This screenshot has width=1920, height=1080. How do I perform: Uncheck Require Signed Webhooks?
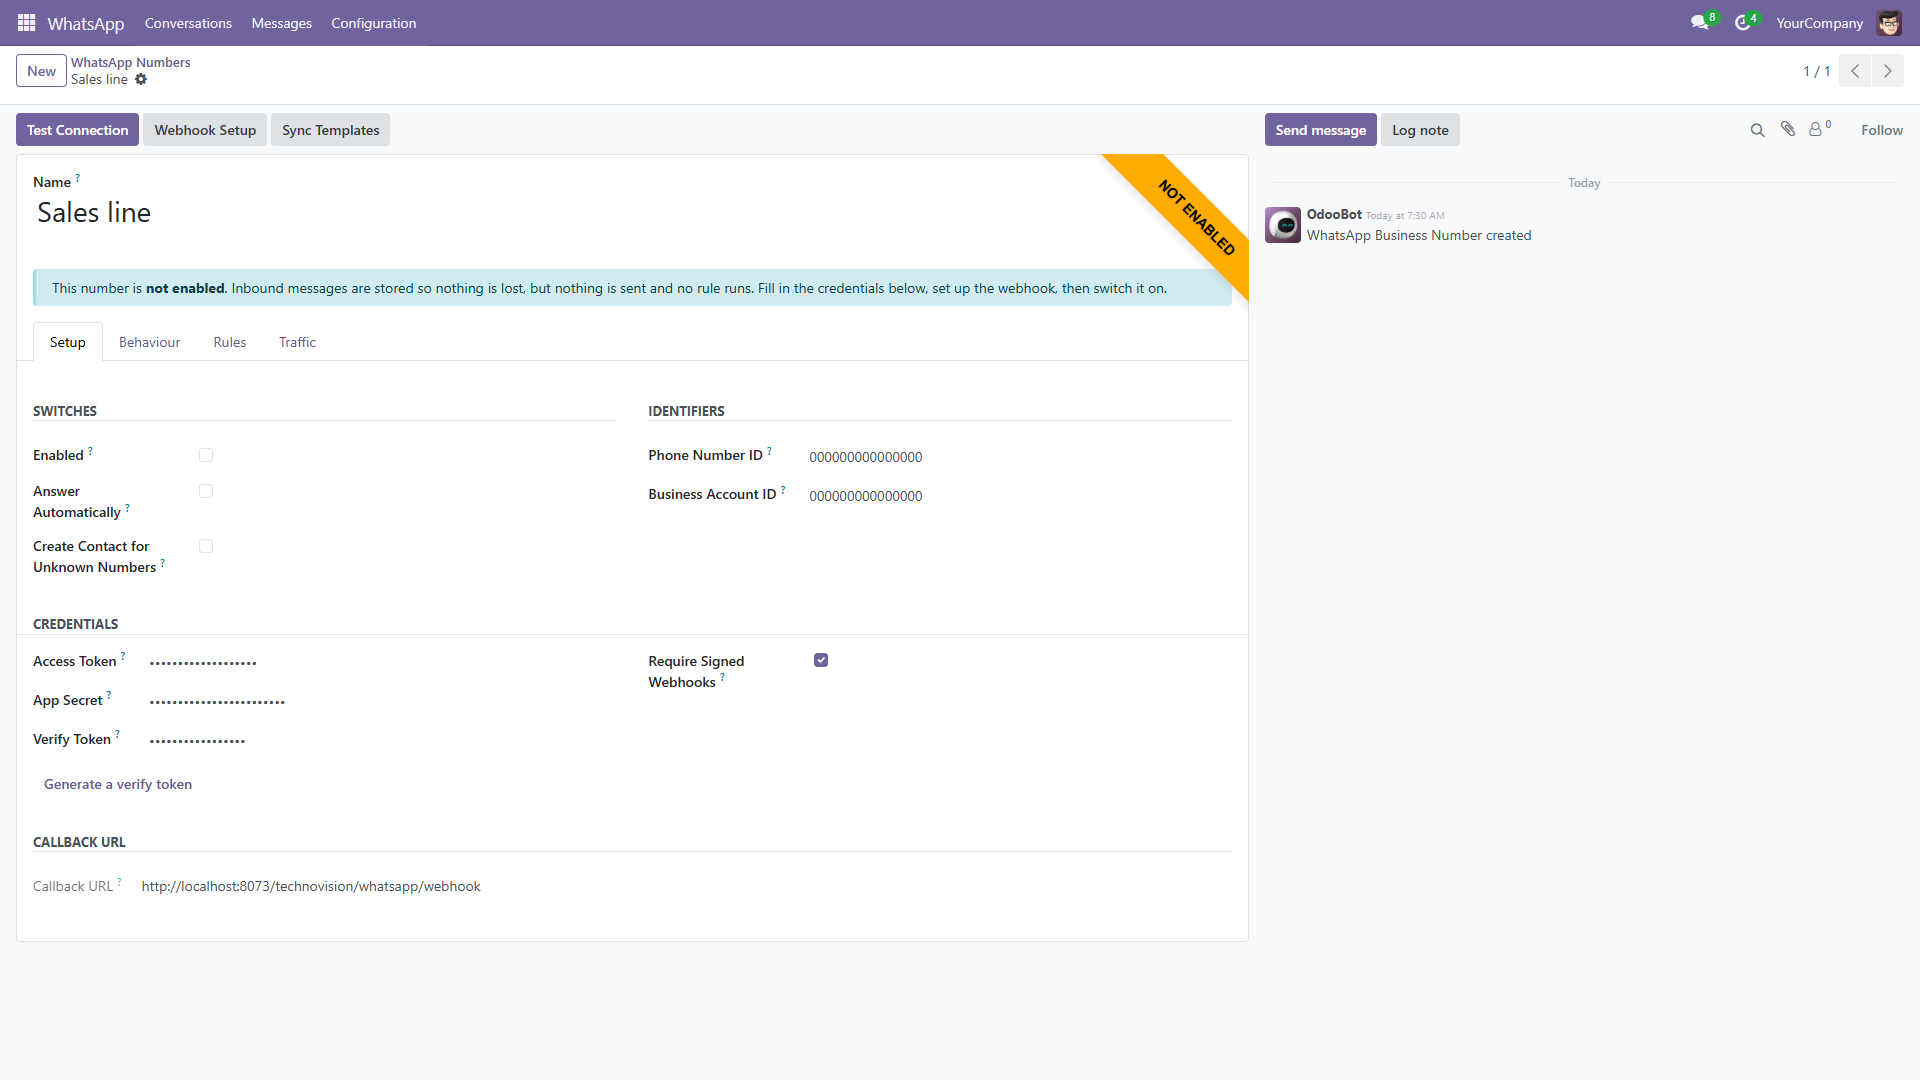point(821,660)
